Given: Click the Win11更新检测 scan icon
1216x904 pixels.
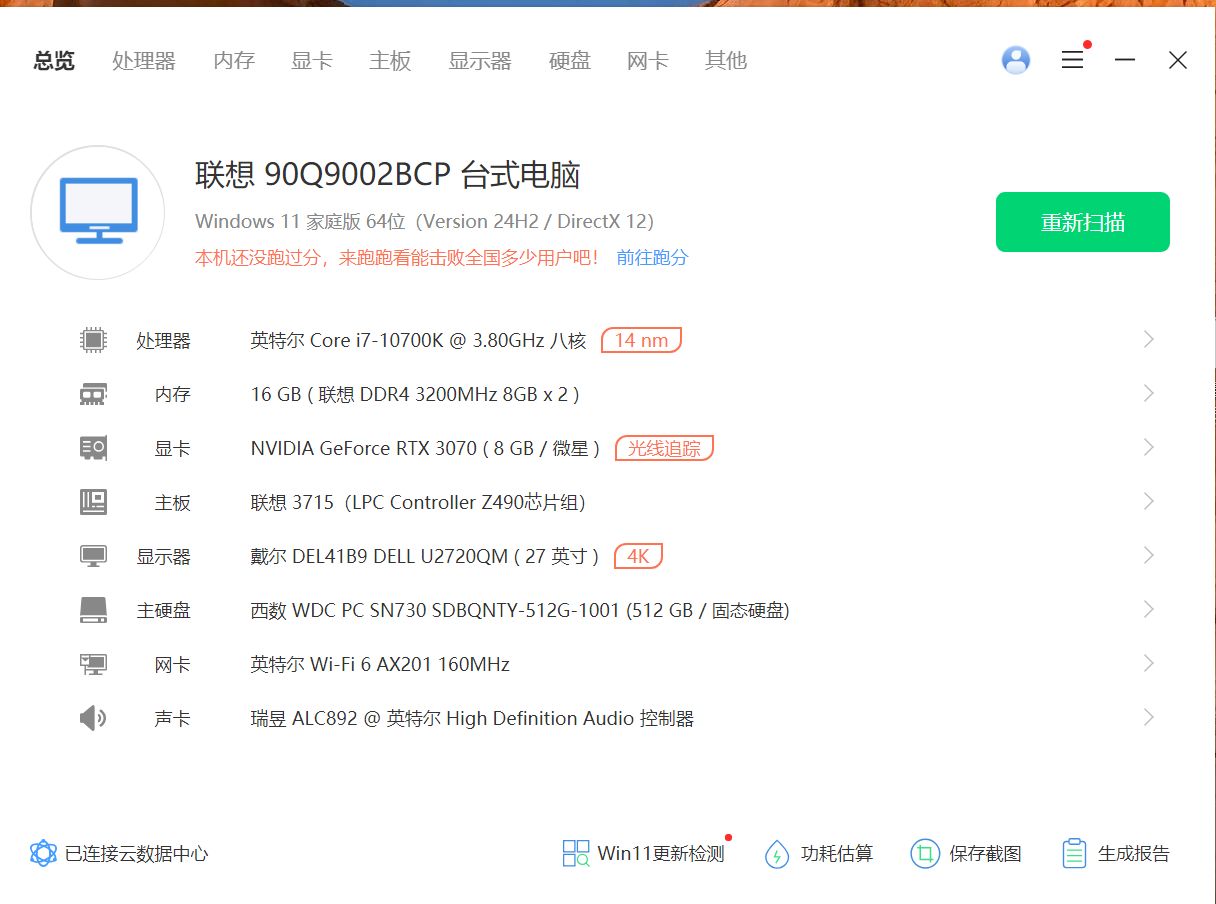Looking at the screenshot, I should [x=576, y=853].
